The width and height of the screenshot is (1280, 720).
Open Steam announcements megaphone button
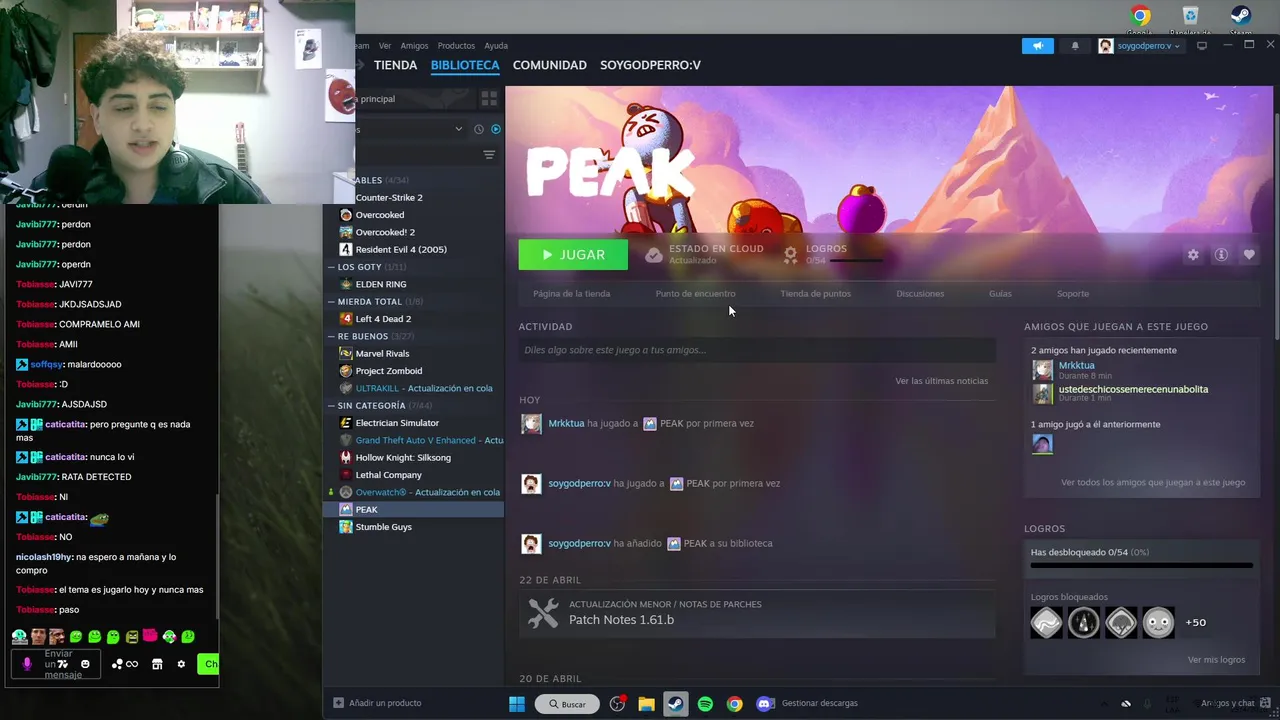(1038, 46)
